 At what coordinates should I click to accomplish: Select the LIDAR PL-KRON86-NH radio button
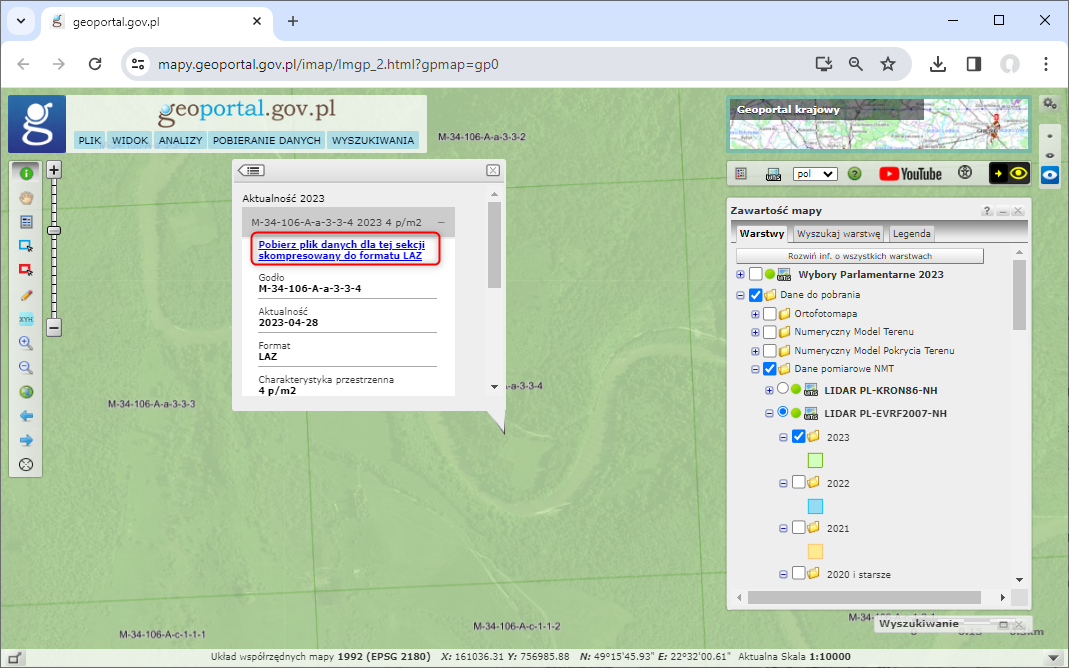783,390
